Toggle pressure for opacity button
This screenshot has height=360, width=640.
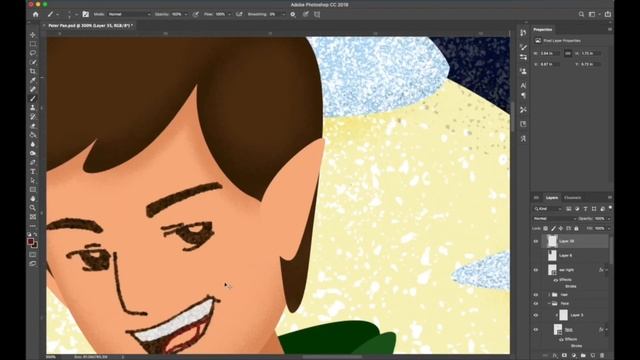click(196, 14)
